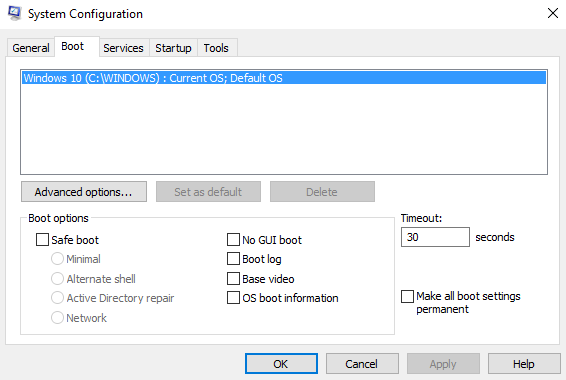Click the System Configuration title bar icon

pyautogui.click(x=14, y=13)
